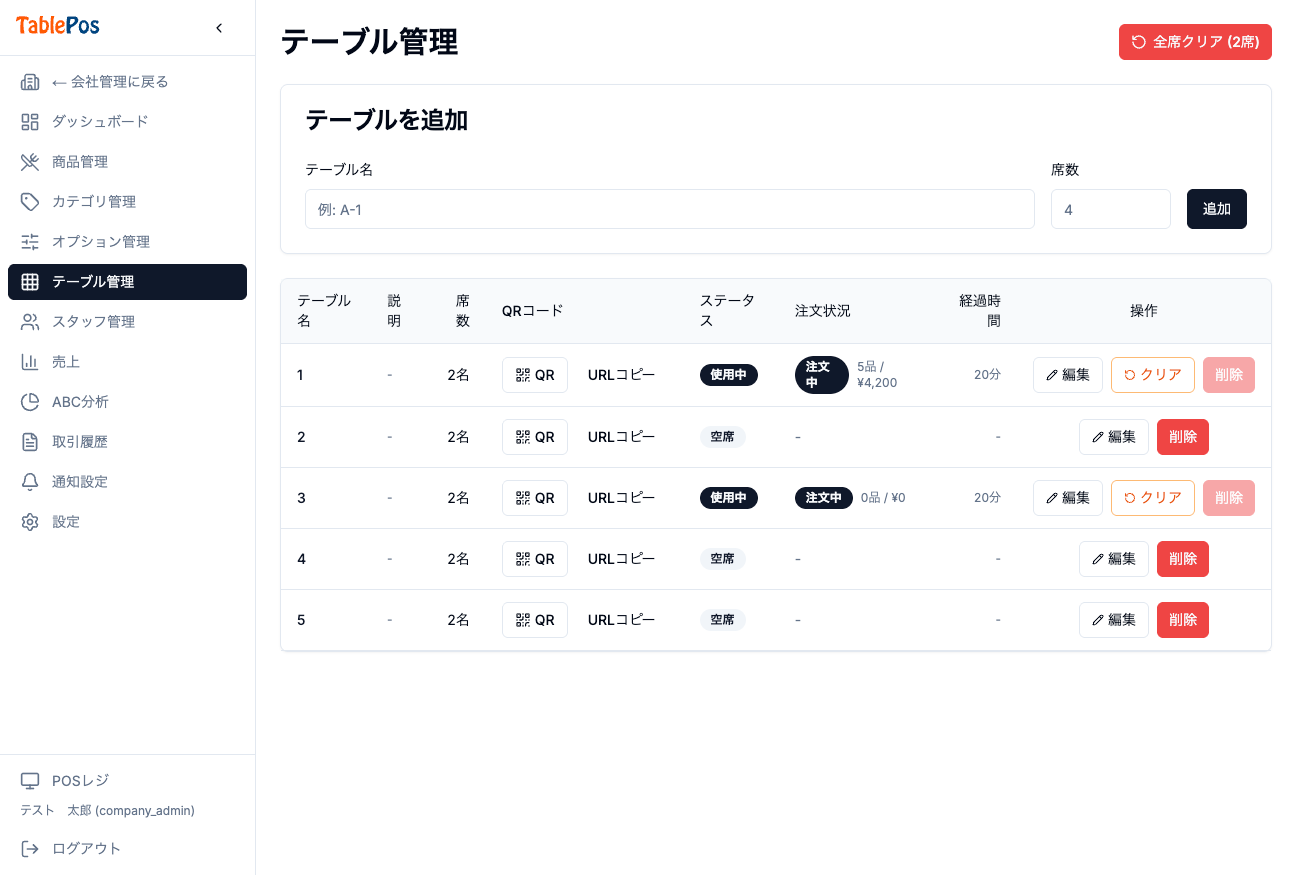Copy the URL for table 2
1296x875 pixels.
coord(622,437)
